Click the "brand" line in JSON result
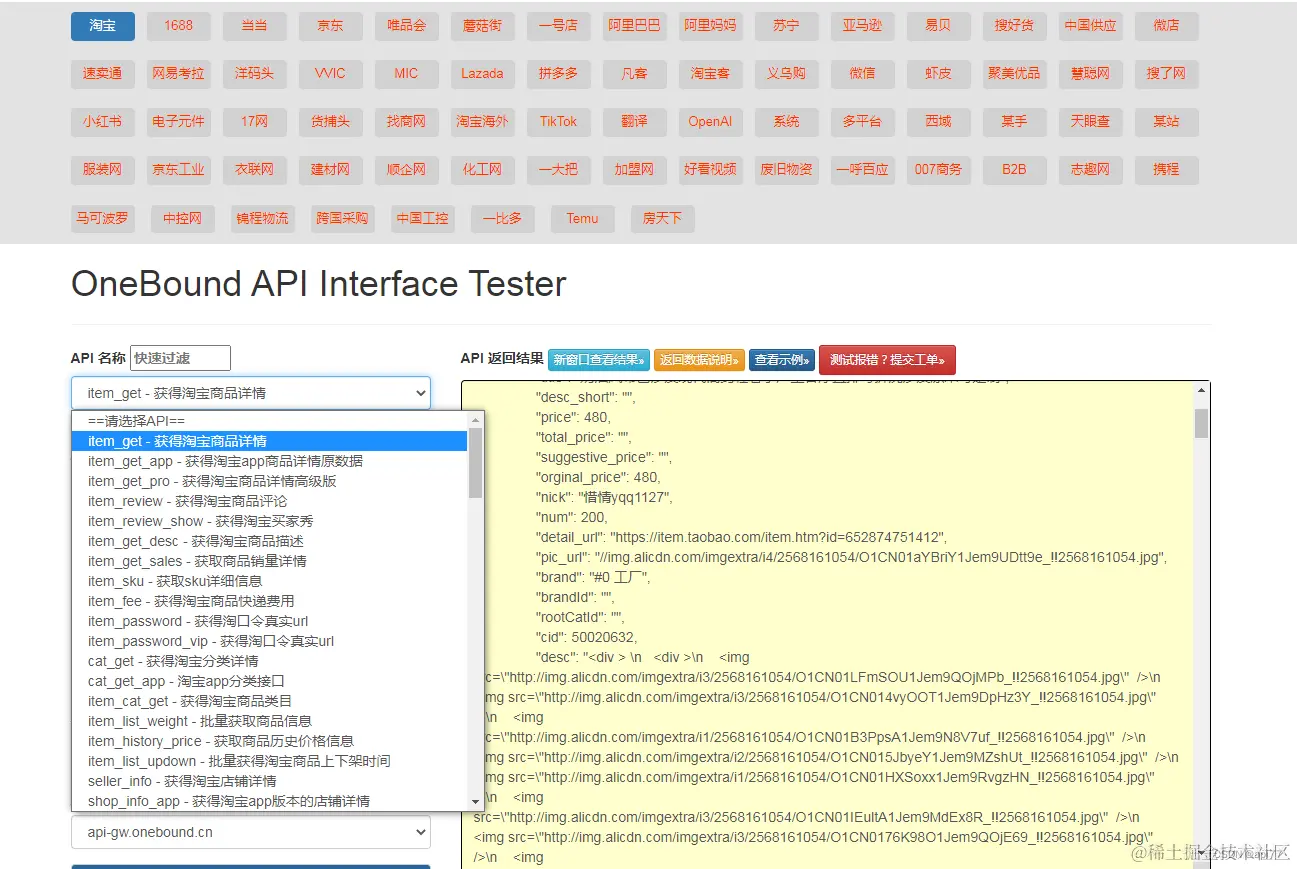Screen dimensions: 1297x869 tap(592, 577)
